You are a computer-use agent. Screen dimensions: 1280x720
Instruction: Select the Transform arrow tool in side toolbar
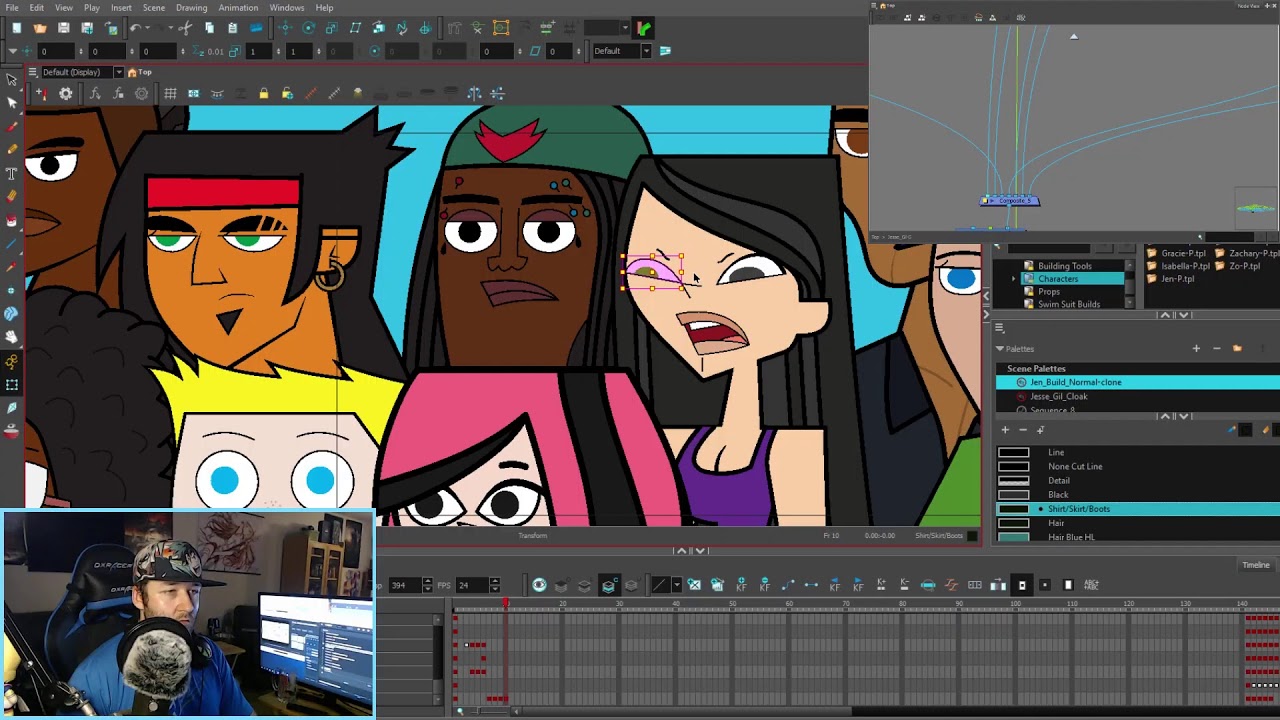tap(12, 79)
